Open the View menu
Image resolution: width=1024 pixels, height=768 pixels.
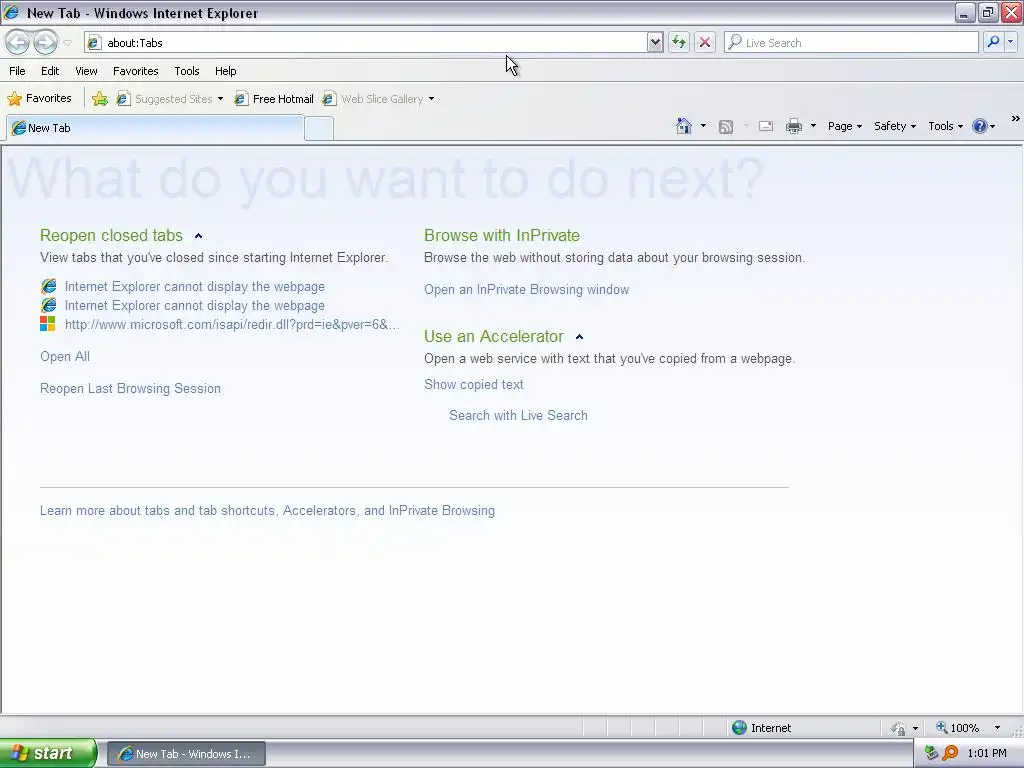point(86,71)
